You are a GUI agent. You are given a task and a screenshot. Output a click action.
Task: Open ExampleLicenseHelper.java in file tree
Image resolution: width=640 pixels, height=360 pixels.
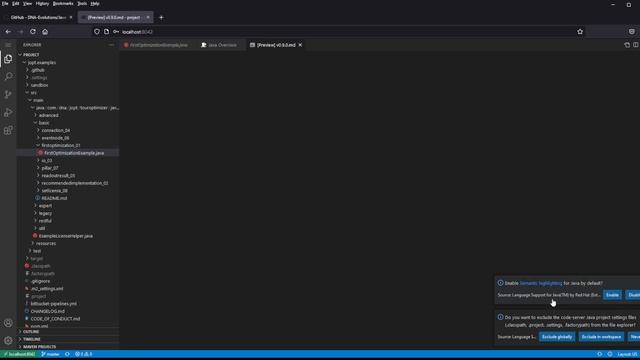coord(68,236)
